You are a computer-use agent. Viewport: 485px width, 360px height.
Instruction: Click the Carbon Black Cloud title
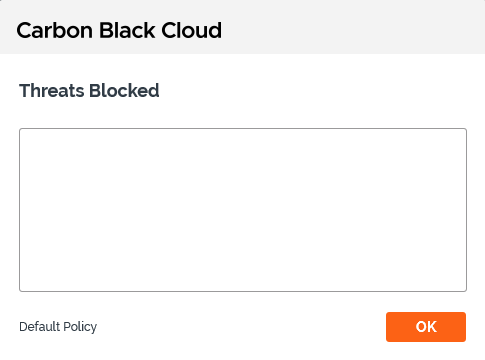coord(119,30)
